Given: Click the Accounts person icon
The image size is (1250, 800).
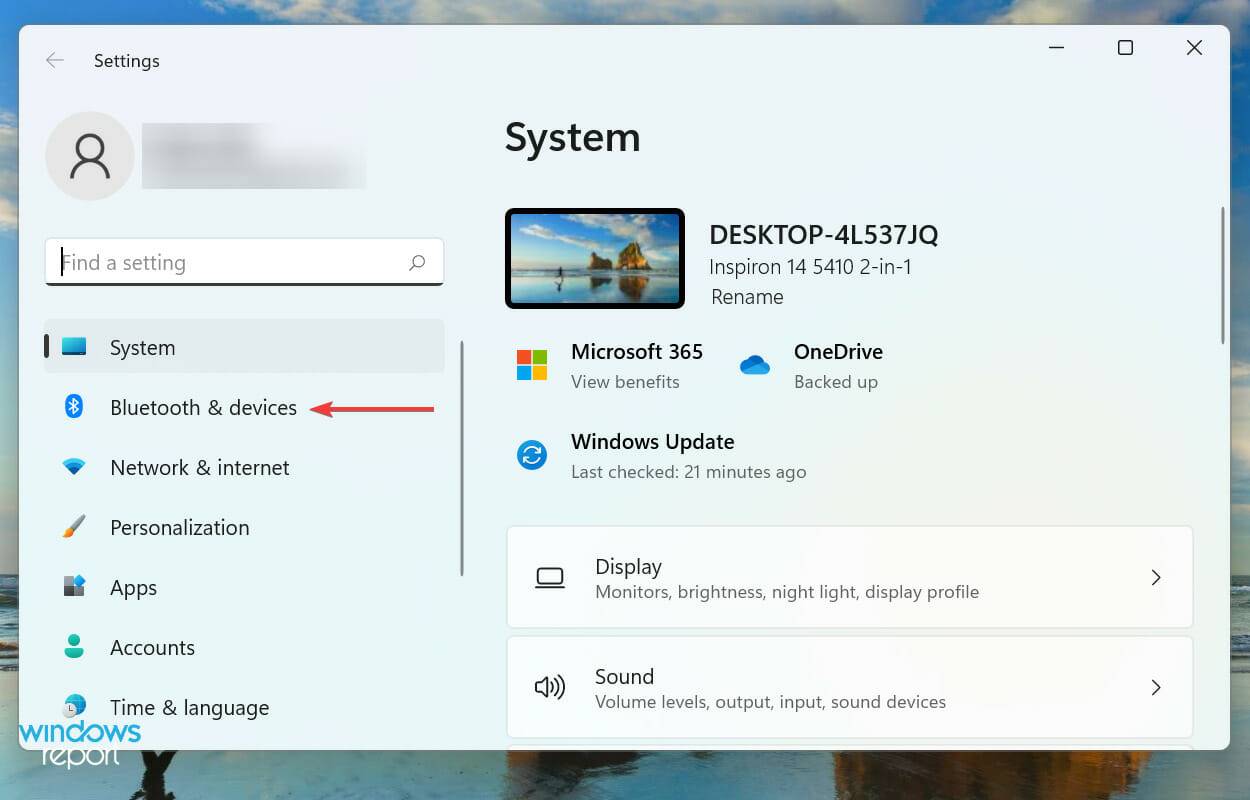Looking at the screenshot, I should pos(73,647).
